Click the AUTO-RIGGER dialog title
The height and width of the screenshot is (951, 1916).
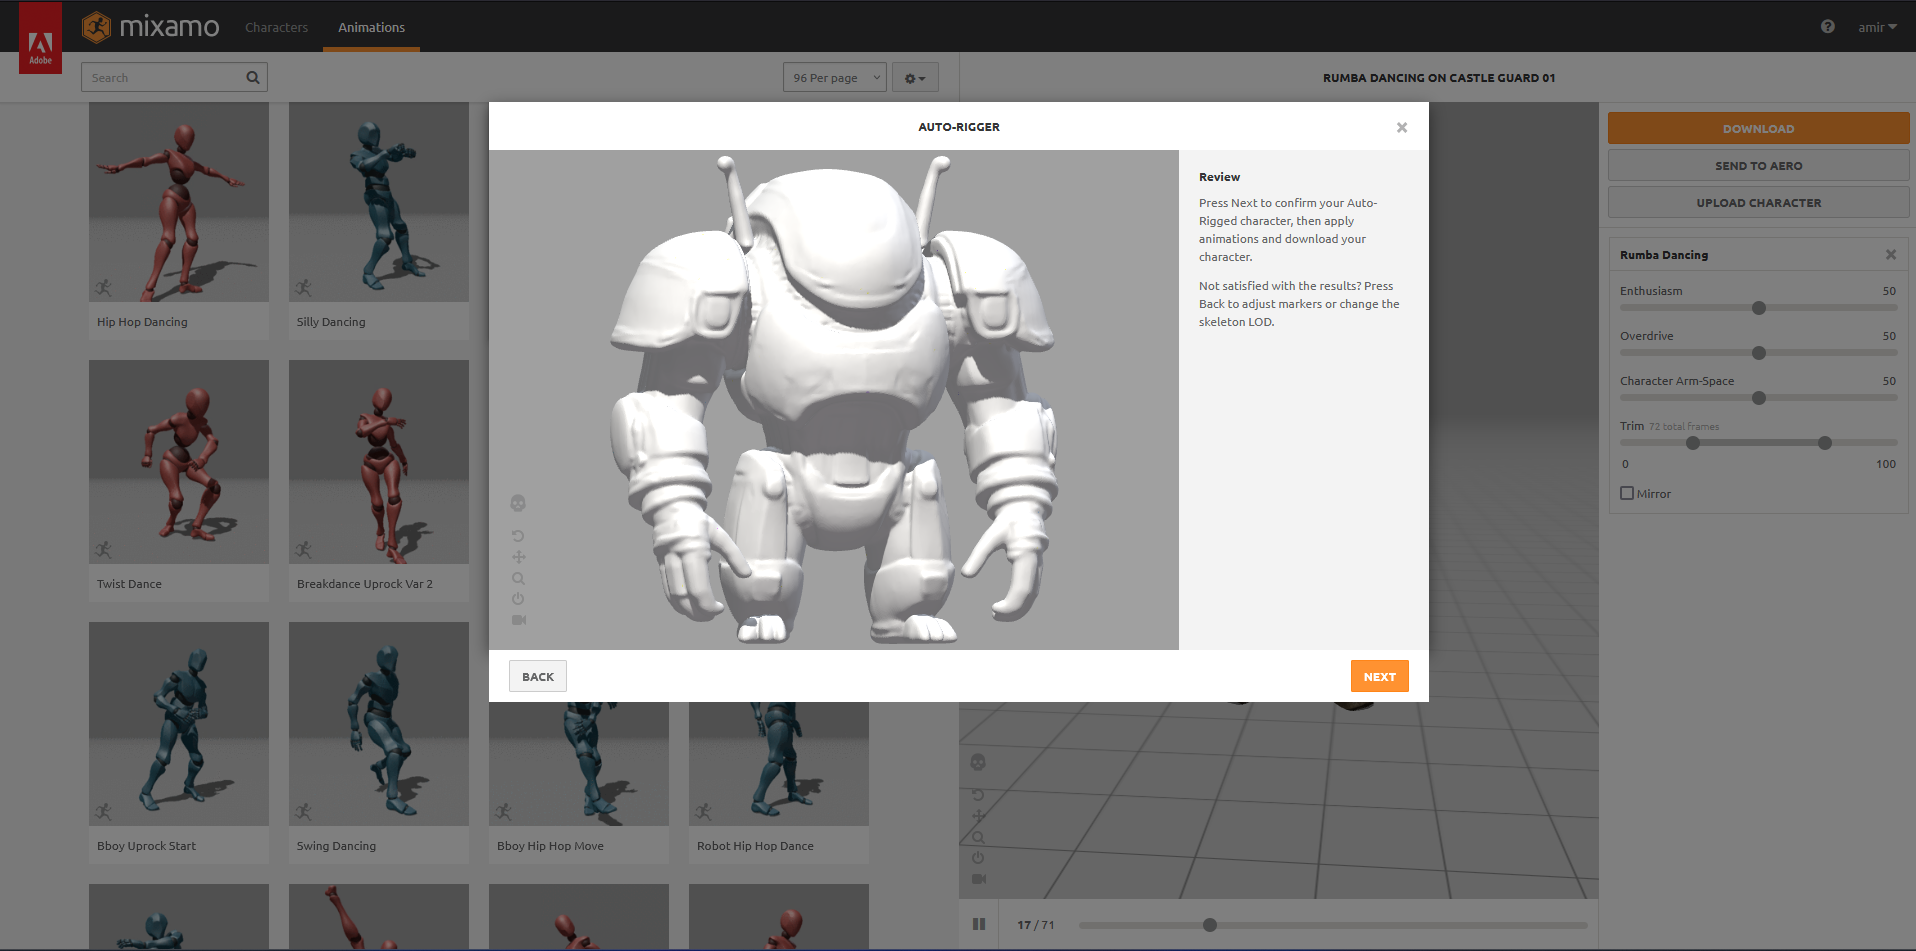959,127
